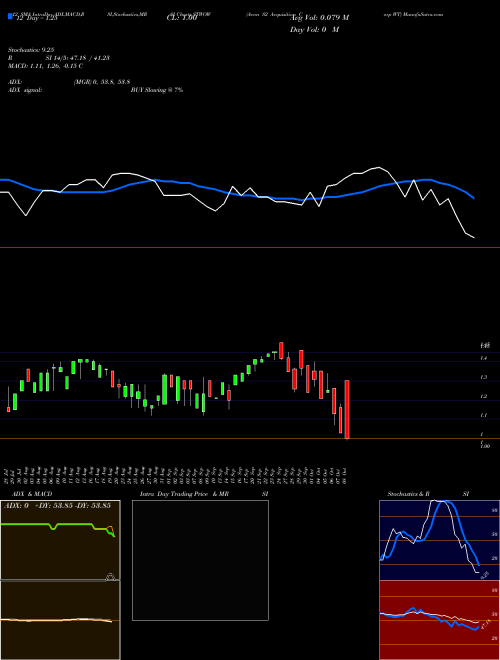Click the 1.2 price axis label
Image resolution: width=500 pixels, height=660 pixels.
[x=484, y=396]
